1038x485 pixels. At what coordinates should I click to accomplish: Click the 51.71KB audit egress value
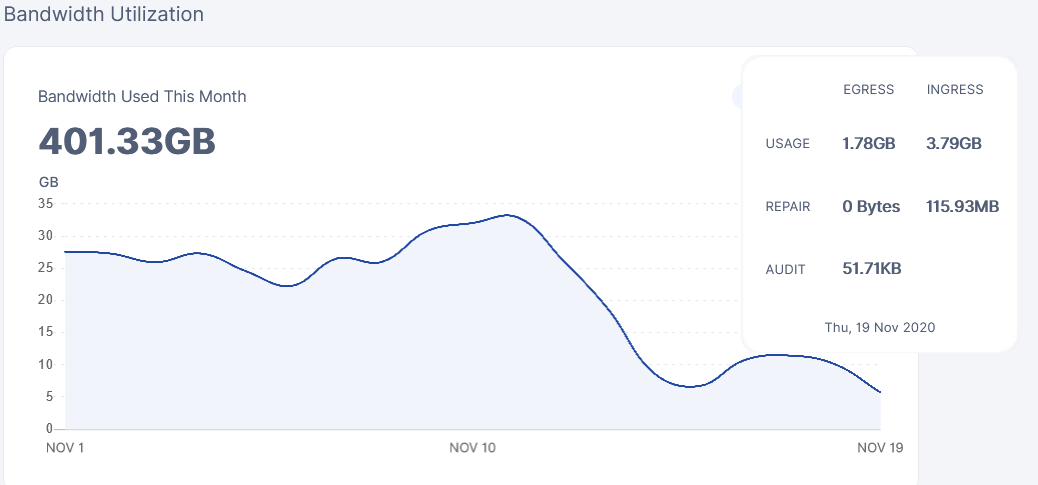872,269
